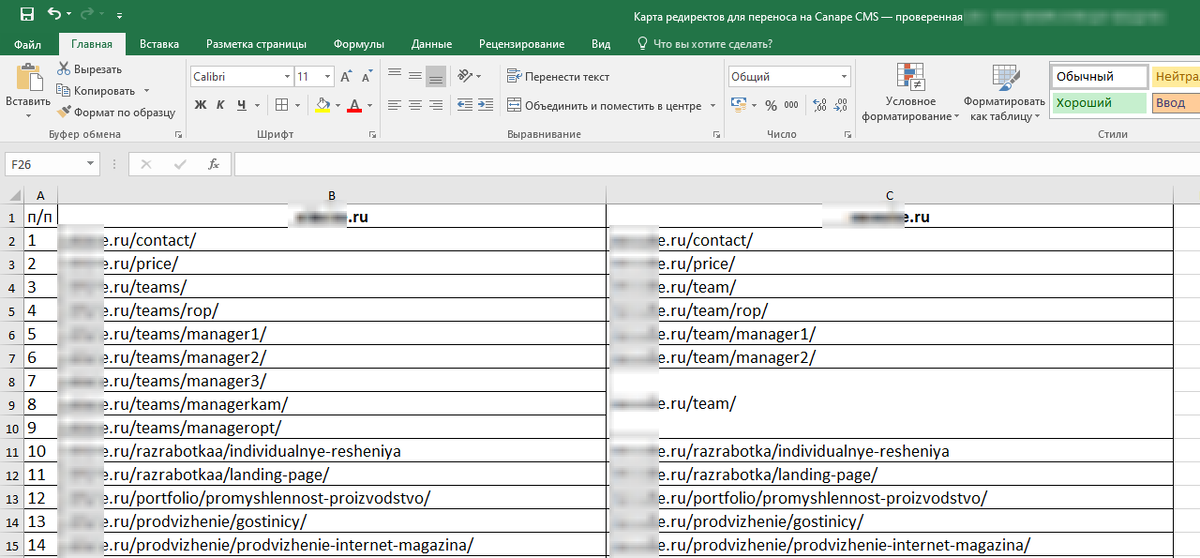The height and width of the screenshot is (558, 1200).
Task: Align cell content to bottom
Action: pyautogui.click(x=435, y=76)
